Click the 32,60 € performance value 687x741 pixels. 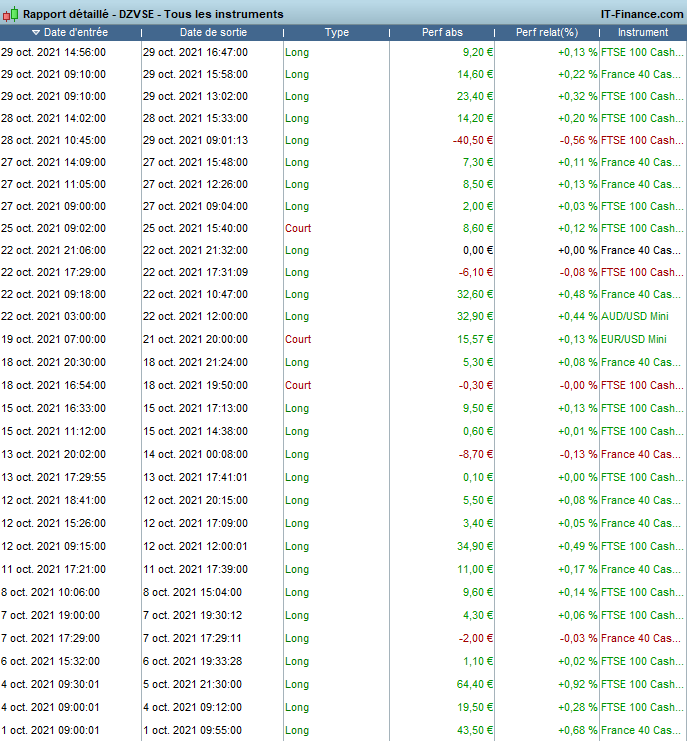[x=475, y=294]
